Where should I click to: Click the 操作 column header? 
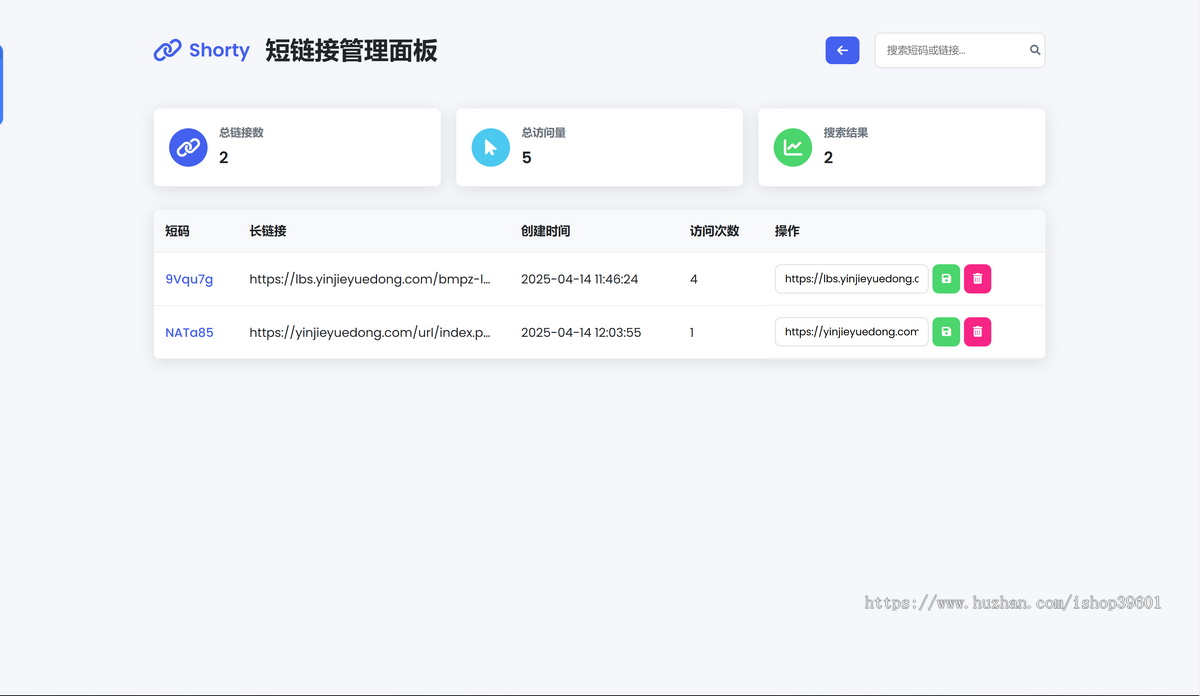point(787,231)
